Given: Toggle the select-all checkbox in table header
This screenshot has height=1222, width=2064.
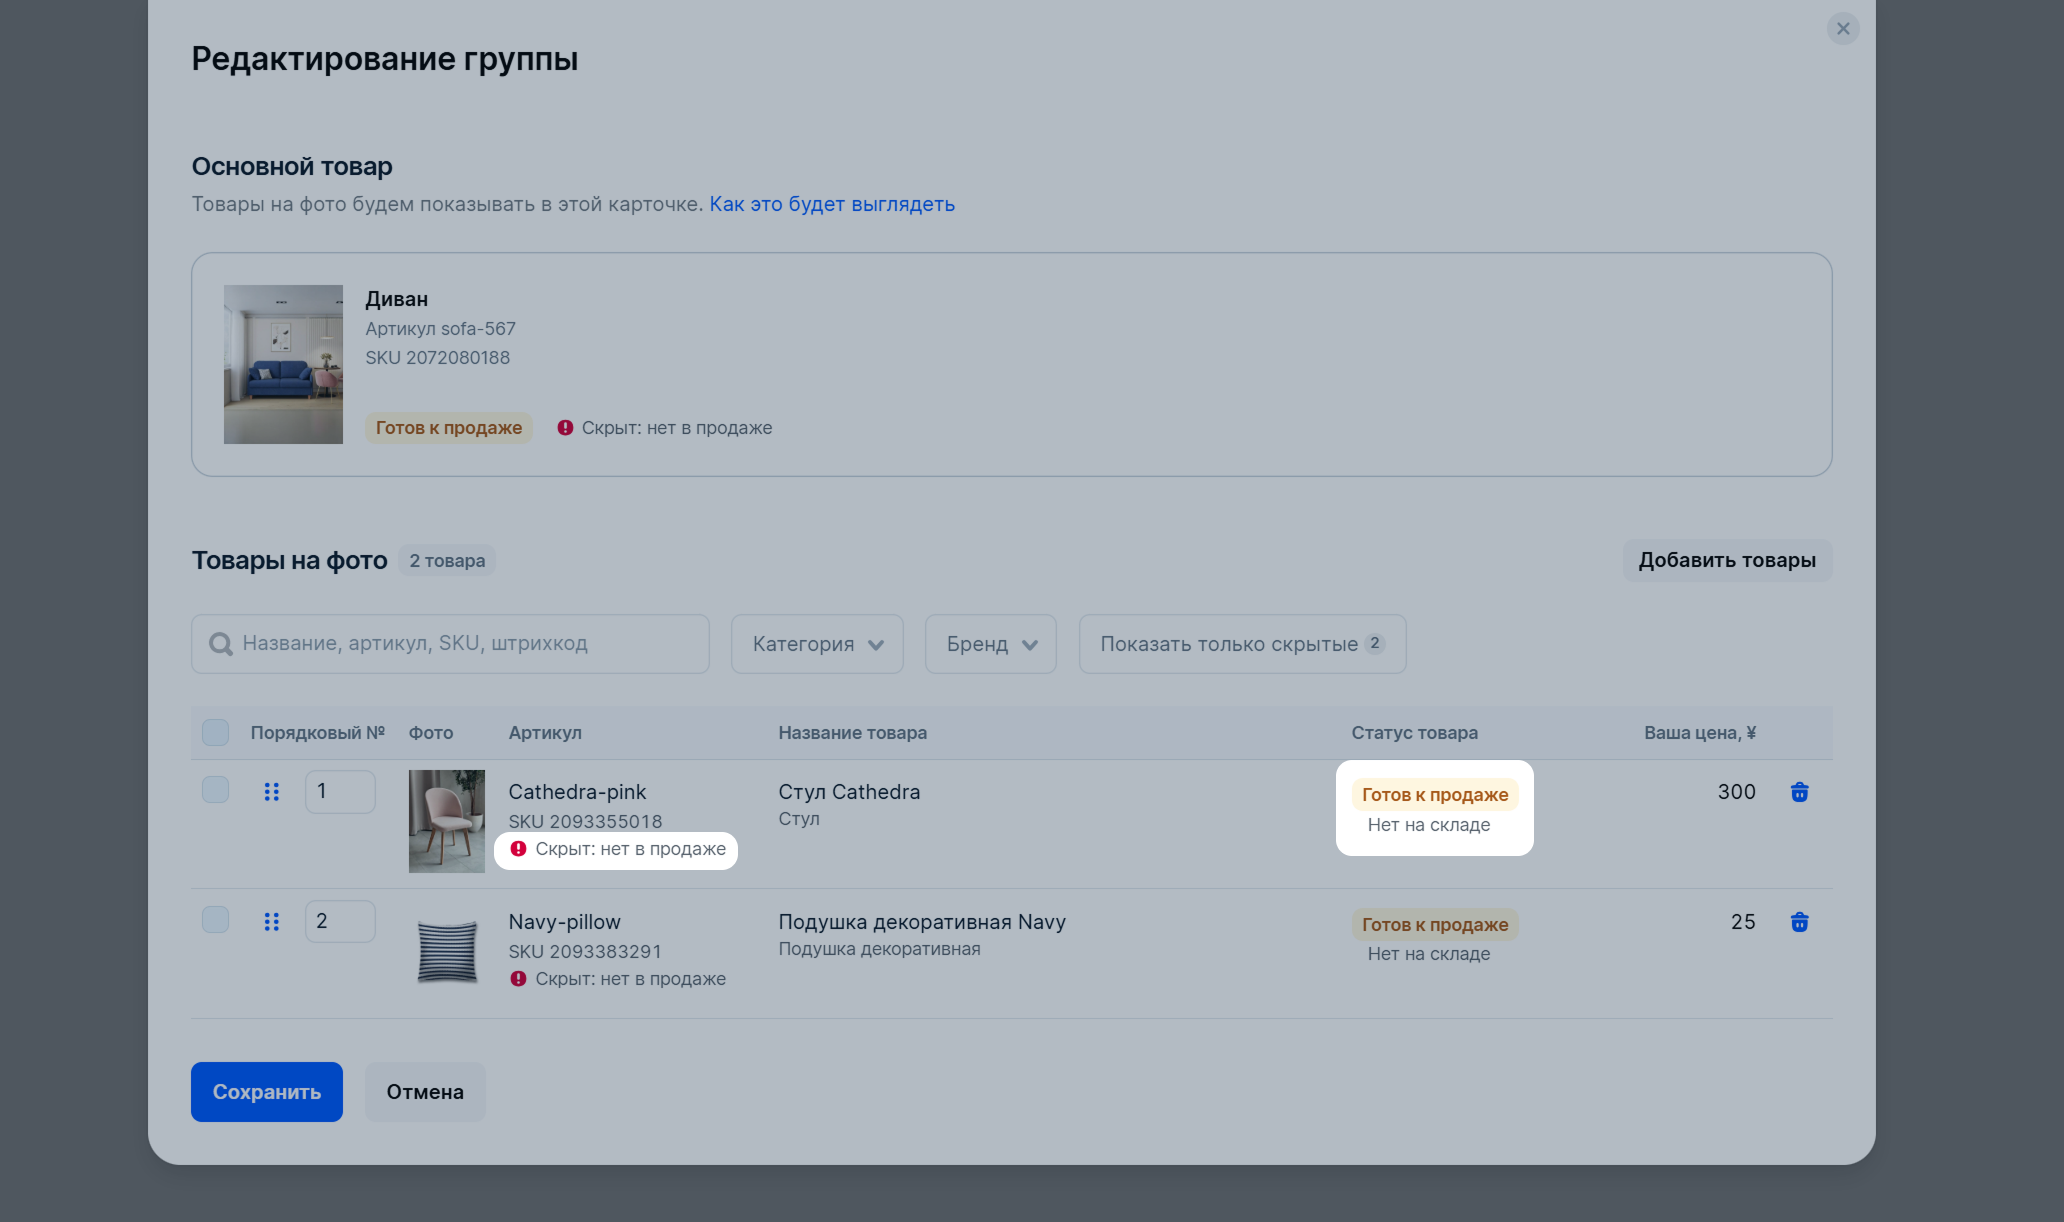Looking at the screenshot, I should point(215,732).
